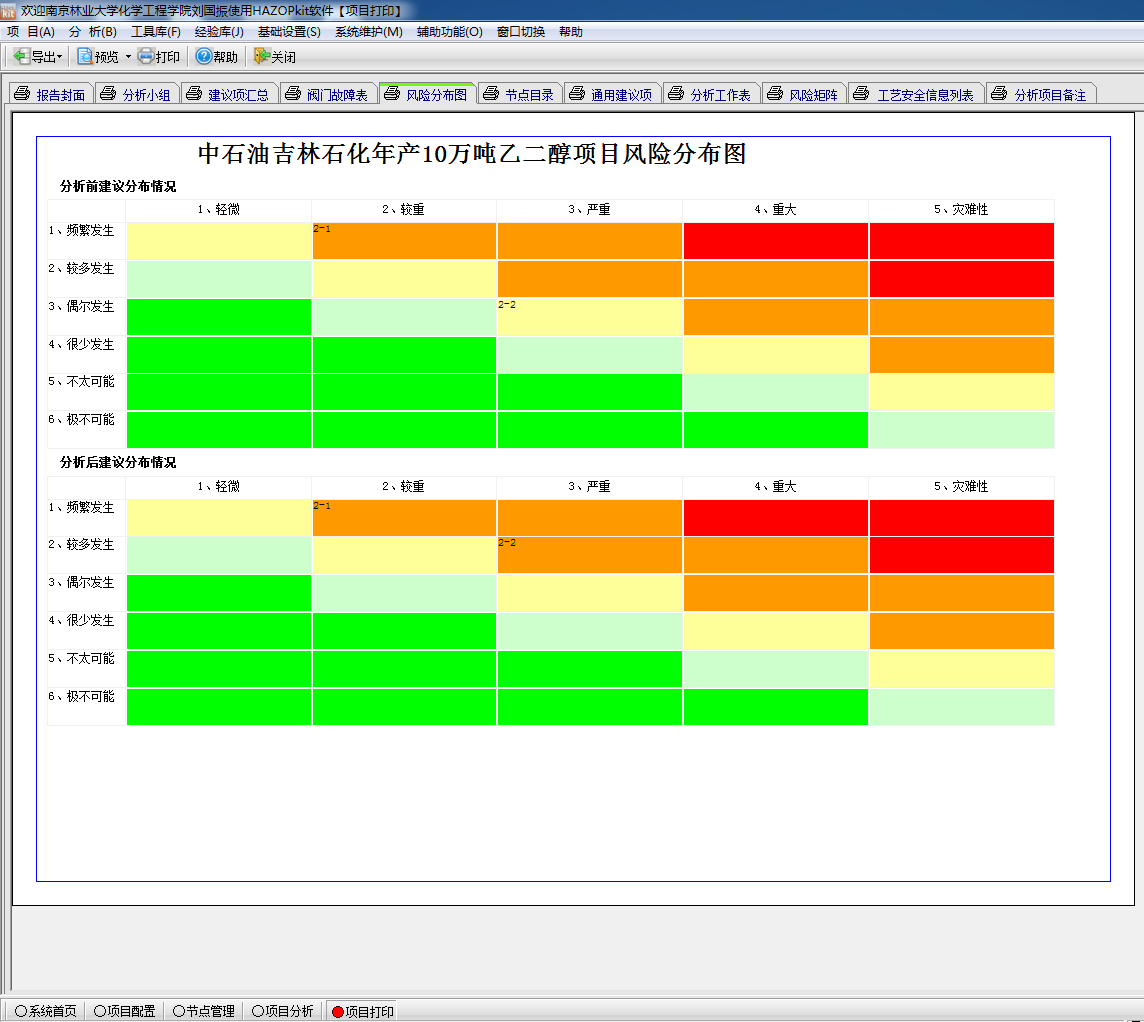Click printer icon on 分析小组 tab

[108, 93]
